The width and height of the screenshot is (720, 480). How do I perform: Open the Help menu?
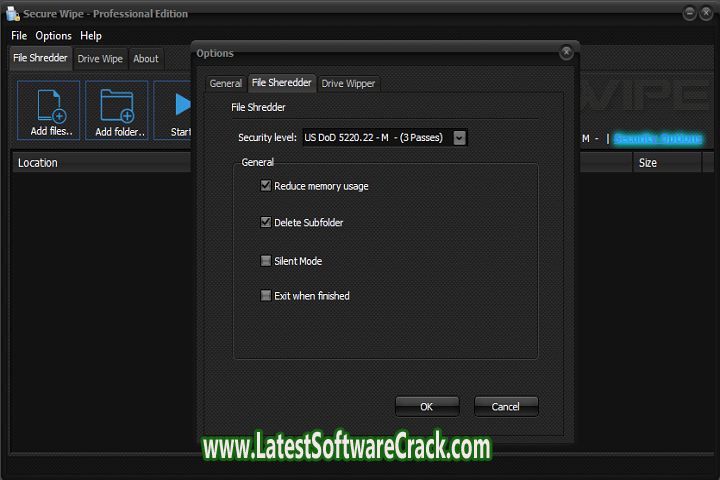[91, 36]
